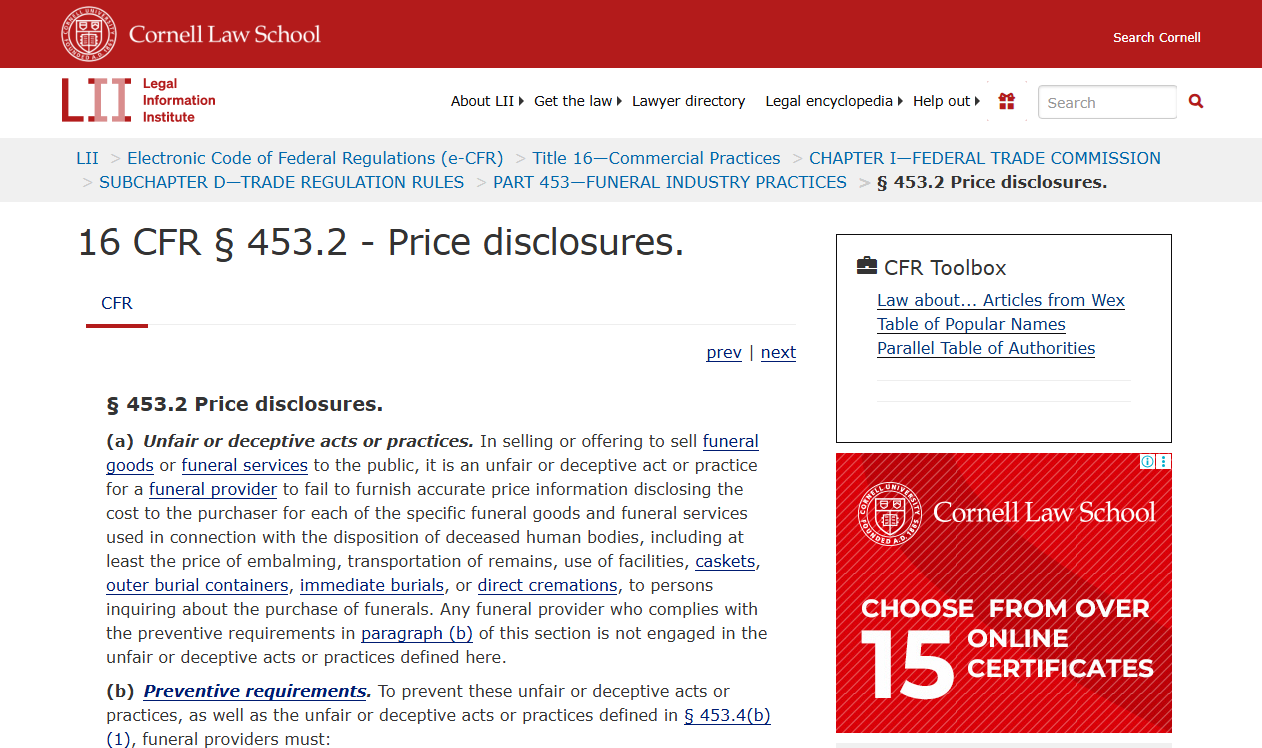Expand the Get the law menu
Viewport: 1262px width, 748px height.
point(578,101)
